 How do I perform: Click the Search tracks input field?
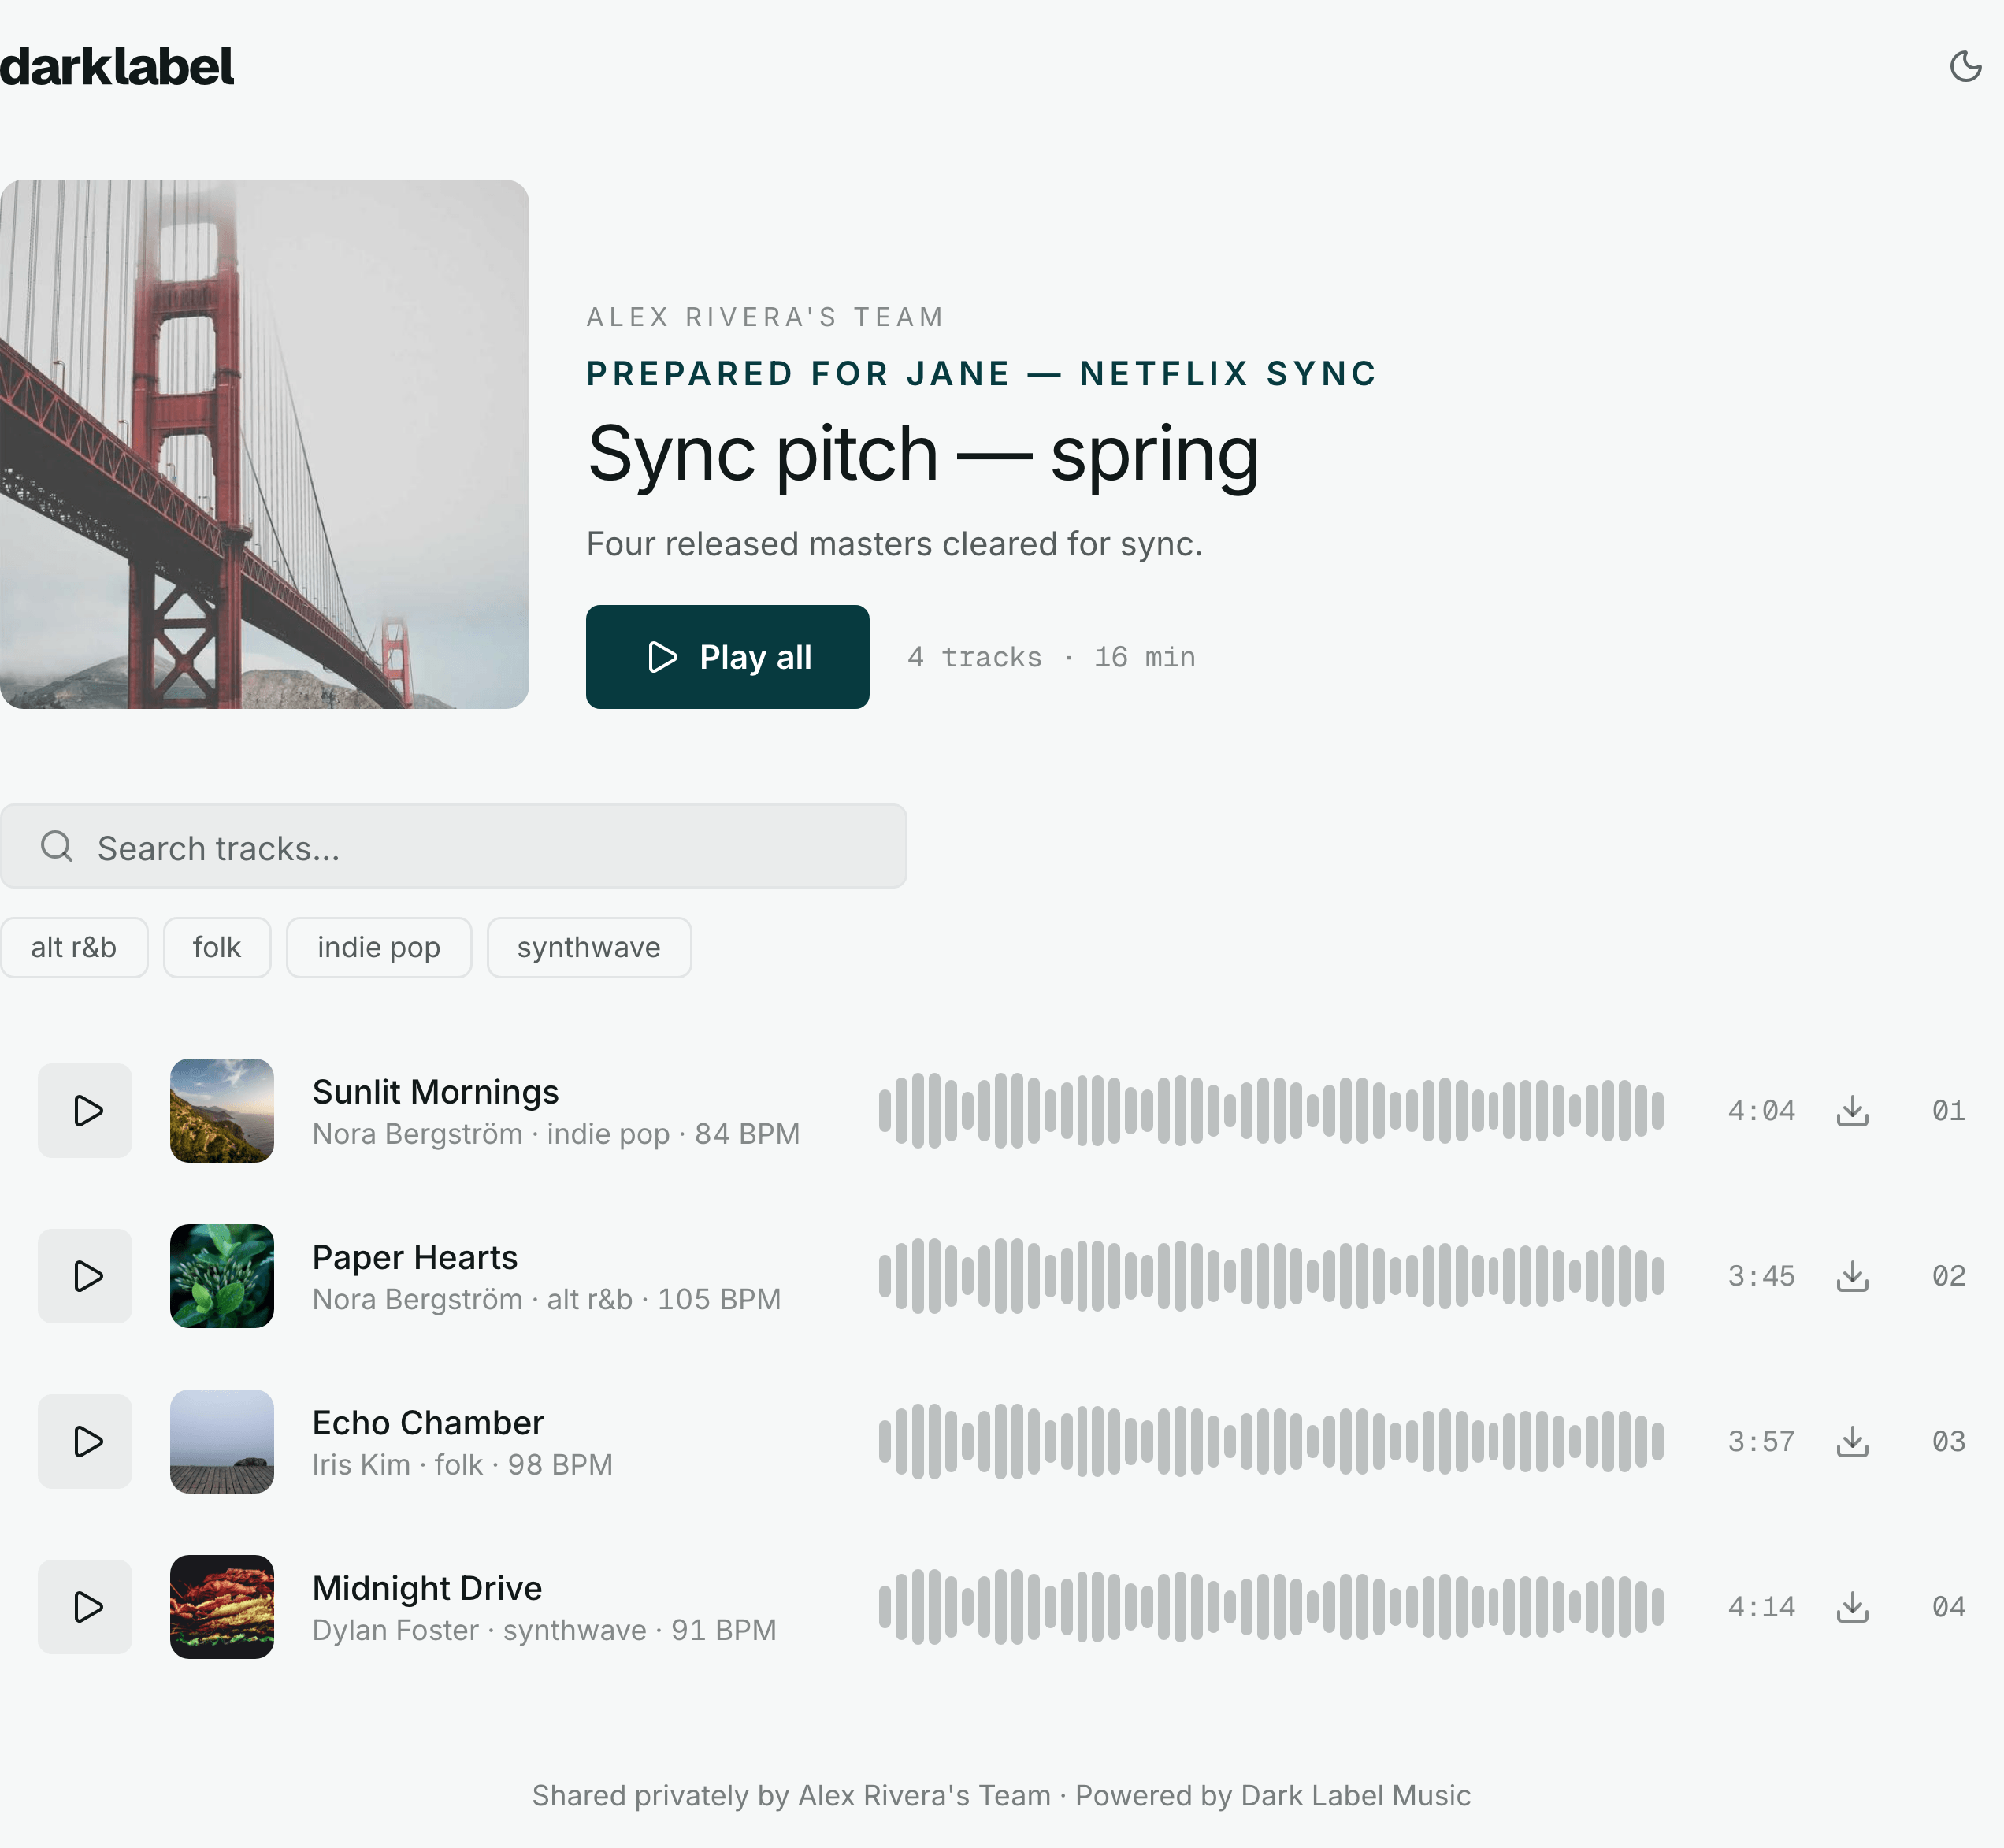[x=453, y=847]
